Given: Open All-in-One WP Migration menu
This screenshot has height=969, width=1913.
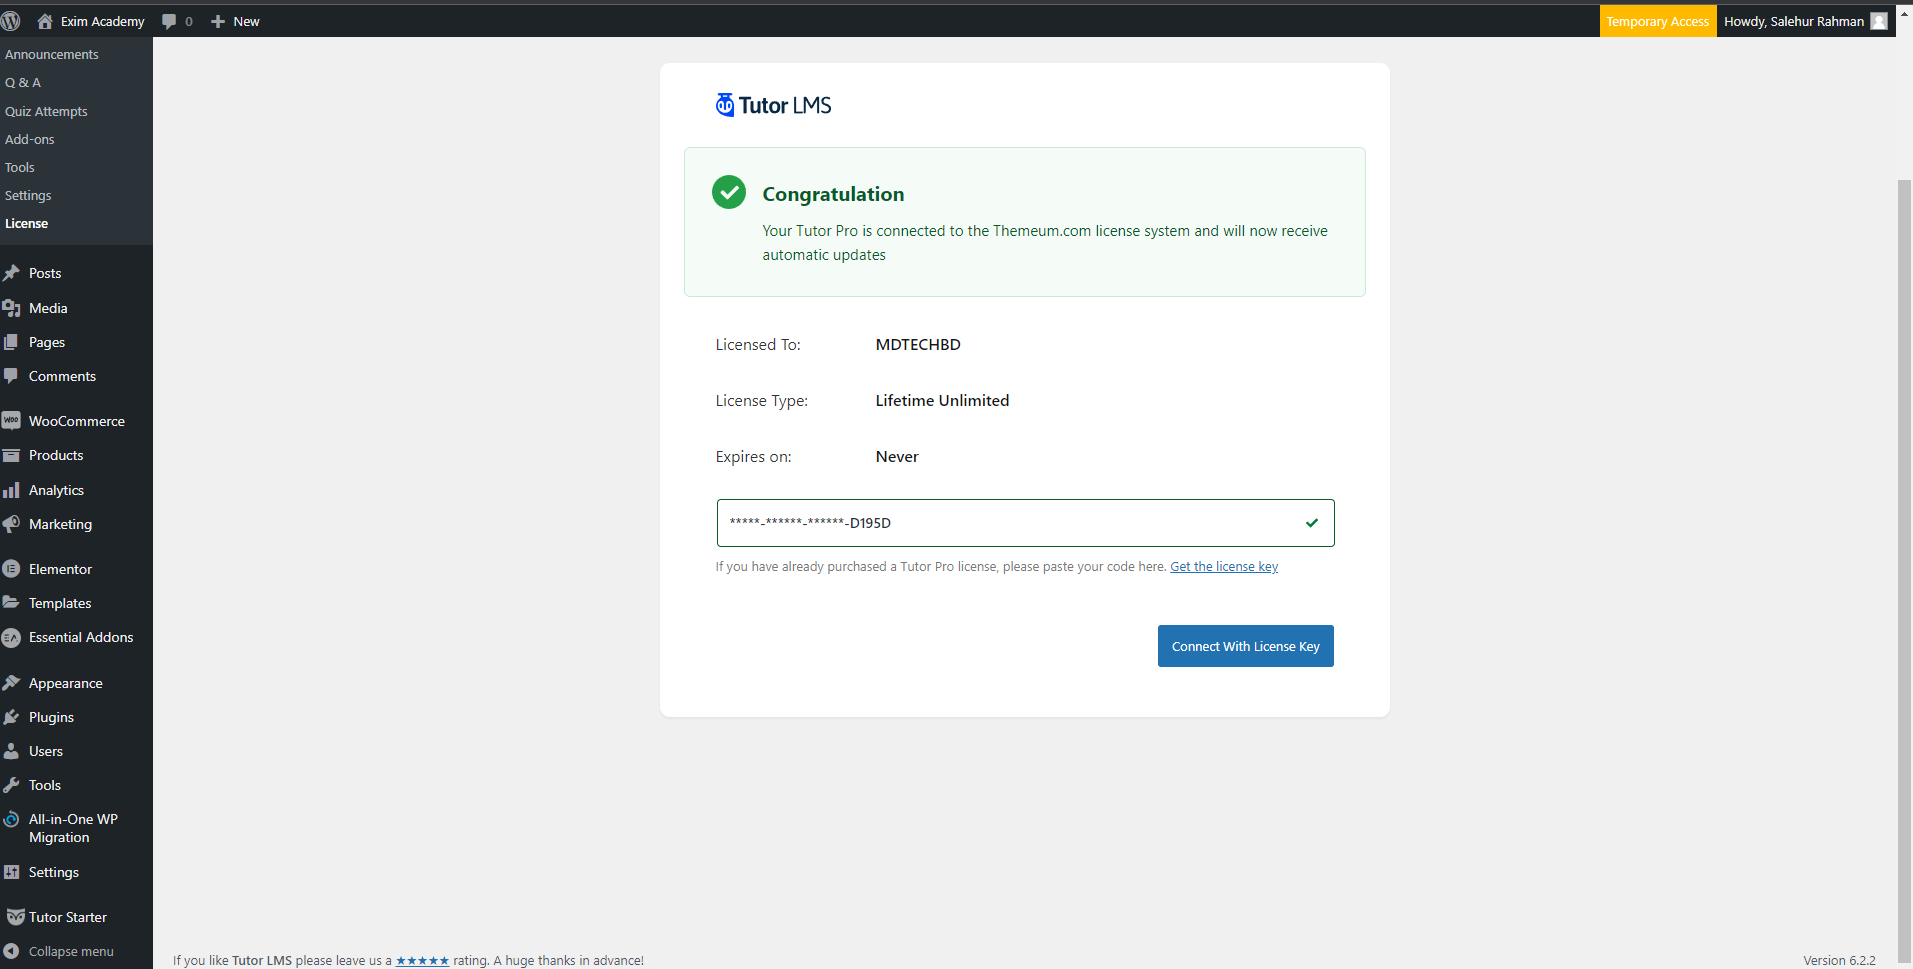Looking at the screenshot, I should 73,828.
